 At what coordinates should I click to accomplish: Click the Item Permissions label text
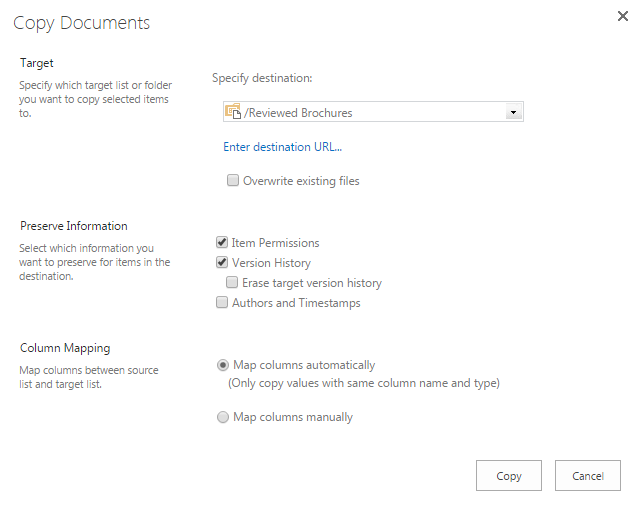click(x=275, y=243)
